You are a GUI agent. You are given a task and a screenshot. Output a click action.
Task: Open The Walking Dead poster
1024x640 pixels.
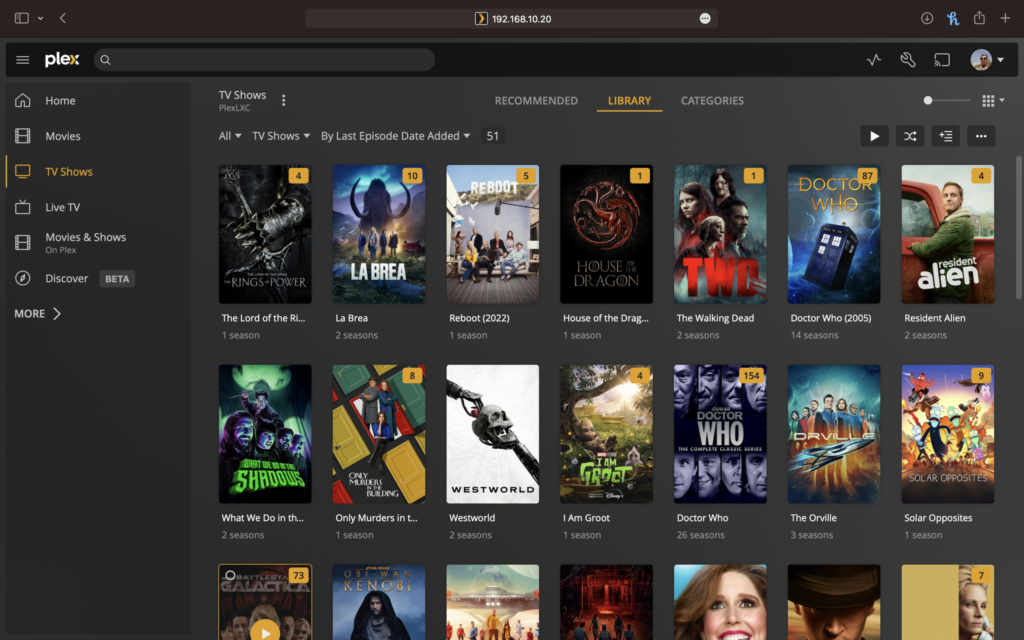720,234
